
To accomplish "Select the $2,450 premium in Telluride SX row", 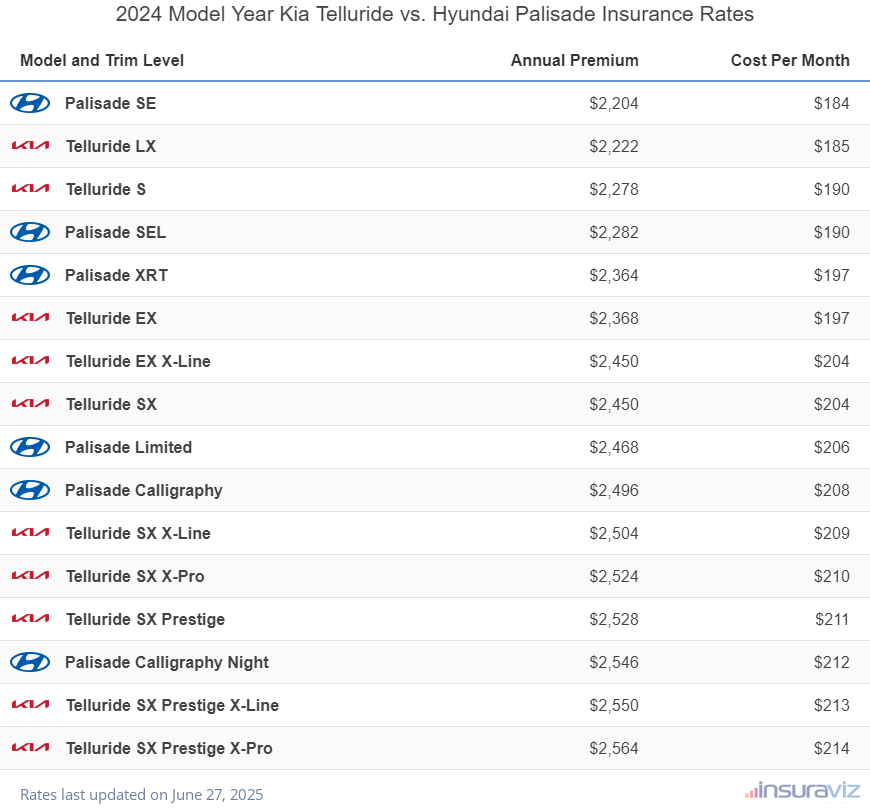I will coord(614,404).
